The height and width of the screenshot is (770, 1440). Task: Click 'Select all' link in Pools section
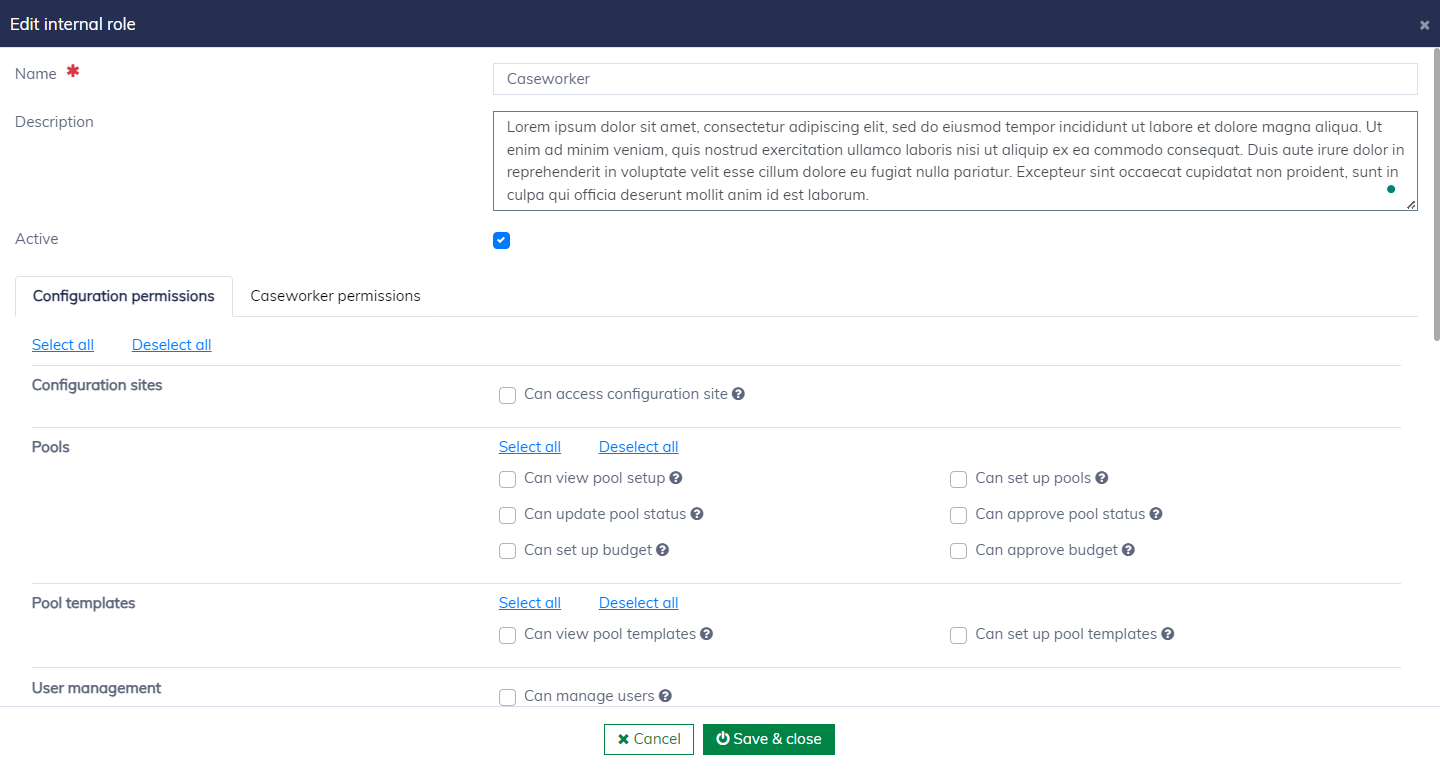[530, 447]
